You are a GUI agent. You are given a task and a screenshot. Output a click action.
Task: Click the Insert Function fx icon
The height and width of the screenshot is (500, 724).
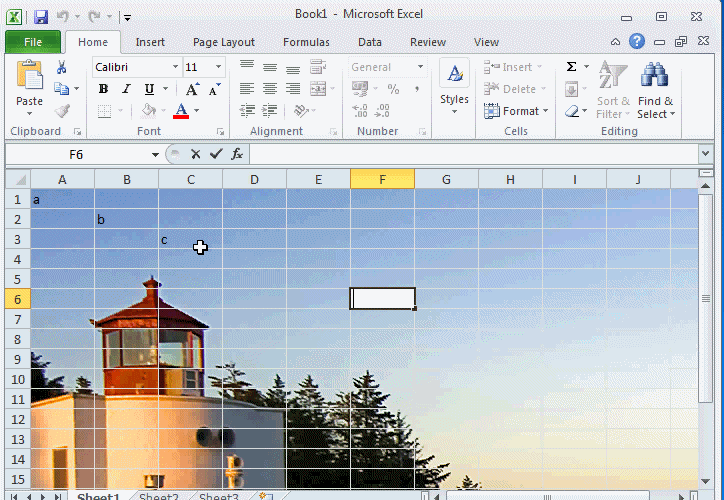[x=237, y=154]
